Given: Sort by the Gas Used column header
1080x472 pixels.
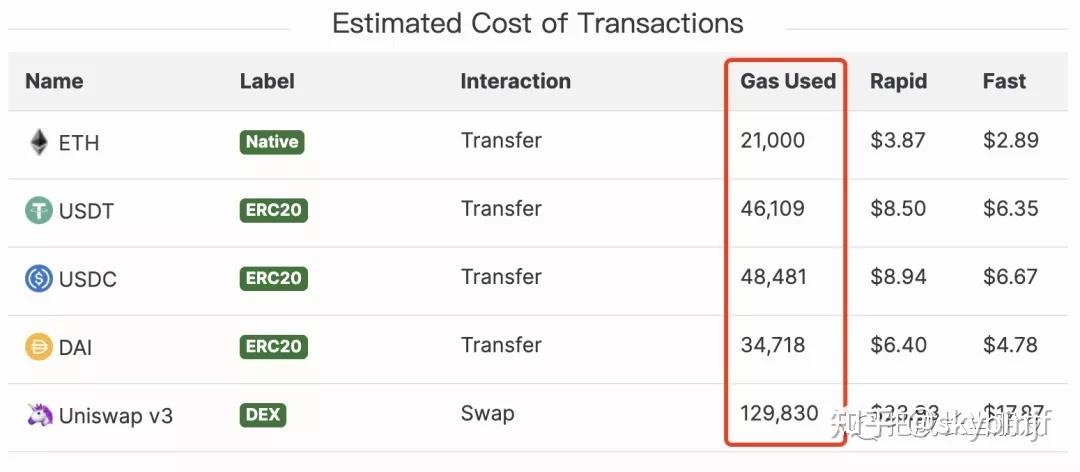Looking at the screenshot, I should [x=788, y=82].
